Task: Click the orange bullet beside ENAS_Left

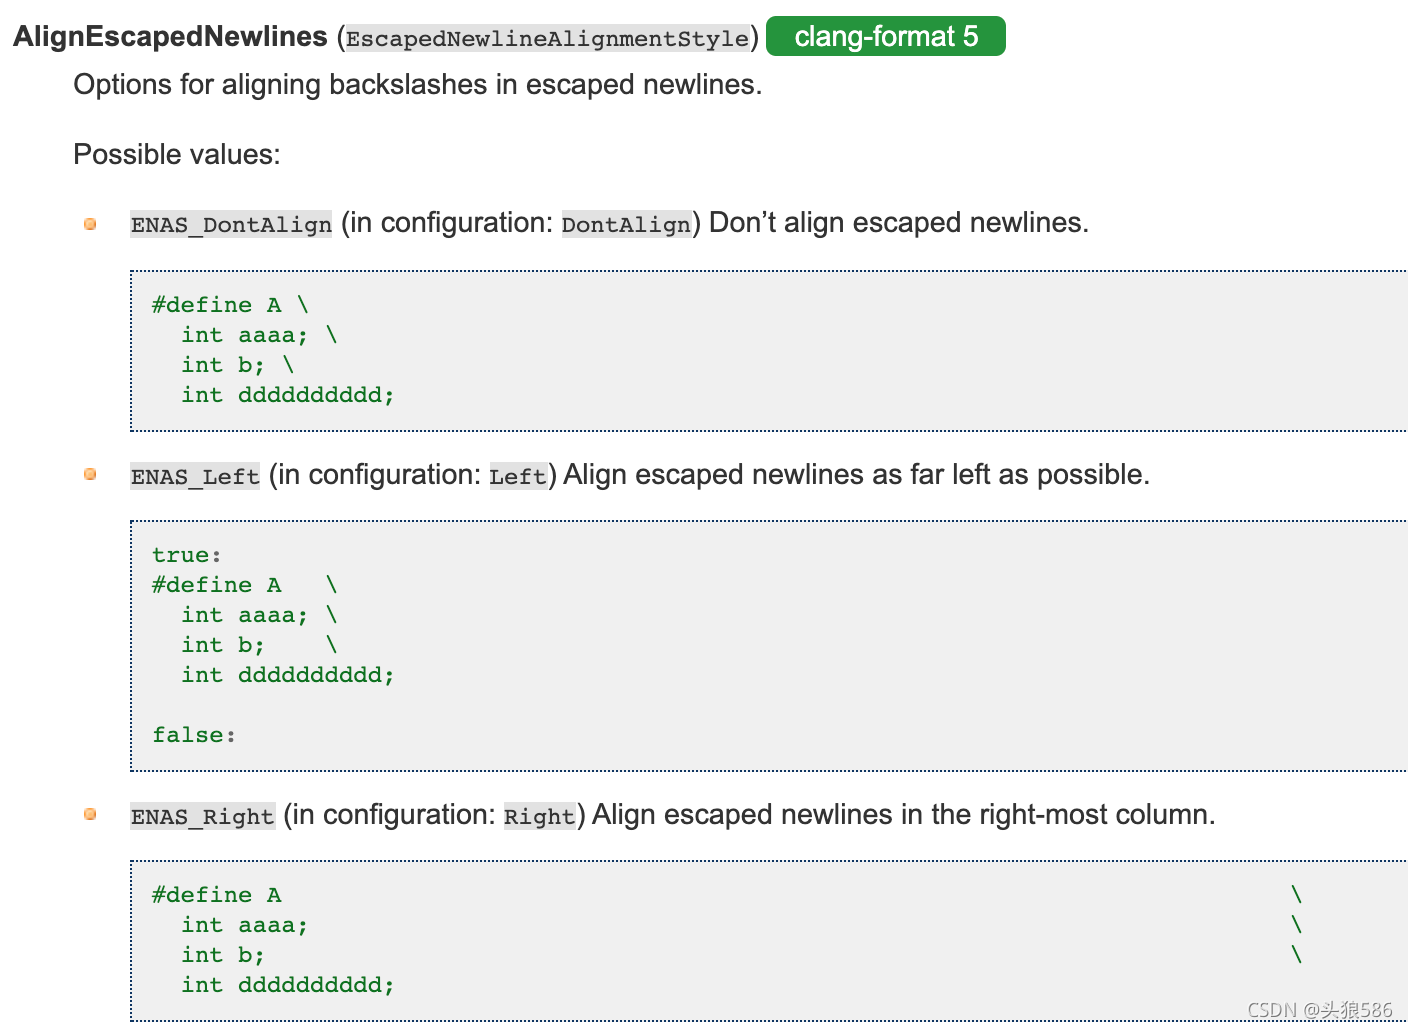Action: [90, 474]
